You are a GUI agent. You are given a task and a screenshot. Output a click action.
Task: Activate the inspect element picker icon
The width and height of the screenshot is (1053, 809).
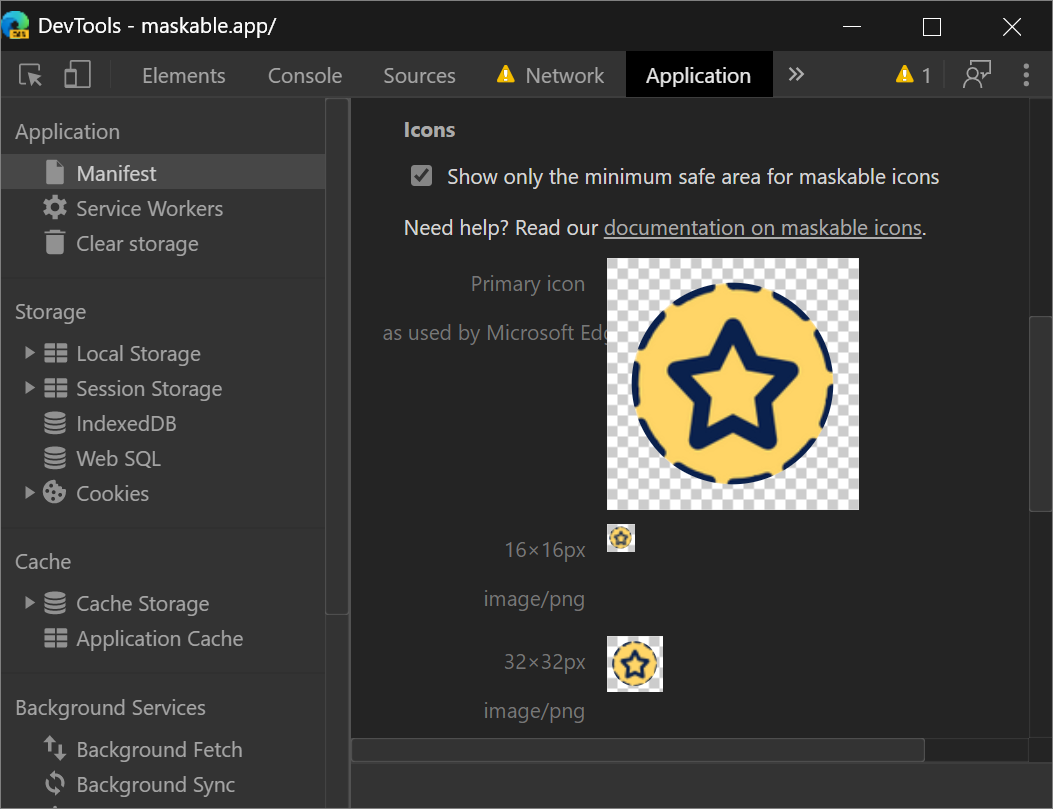pos(31,76)
